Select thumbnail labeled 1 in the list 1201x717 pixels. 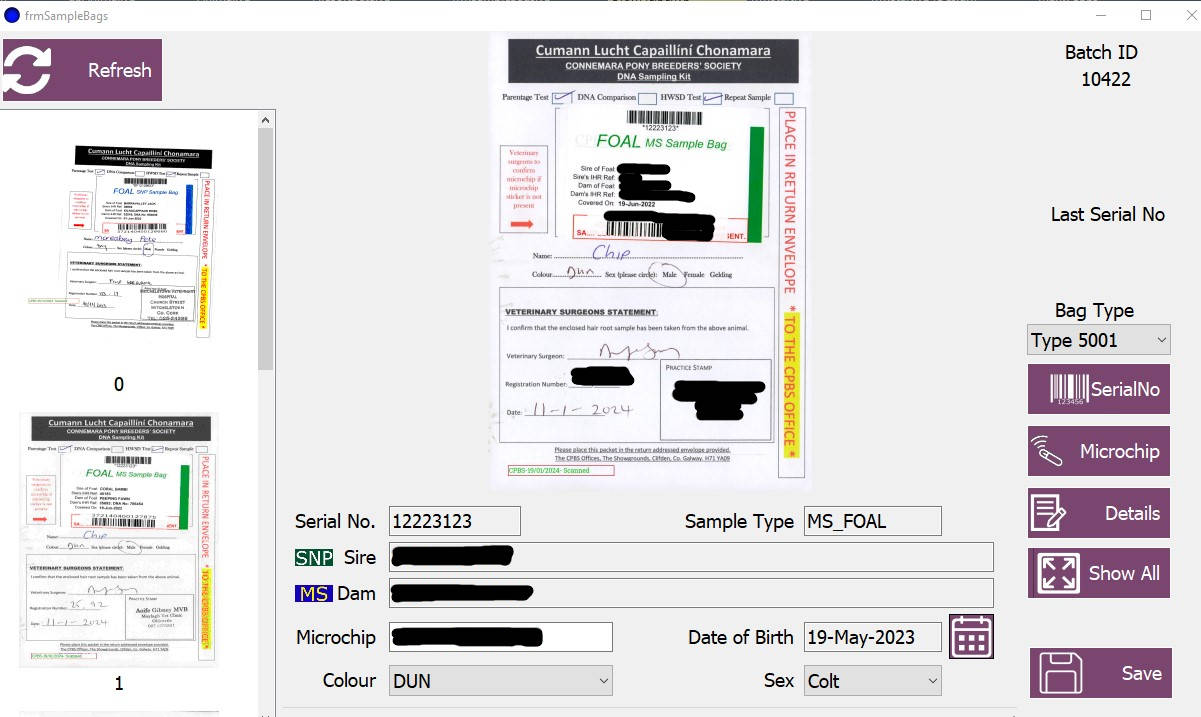click(x=119, y=541)
